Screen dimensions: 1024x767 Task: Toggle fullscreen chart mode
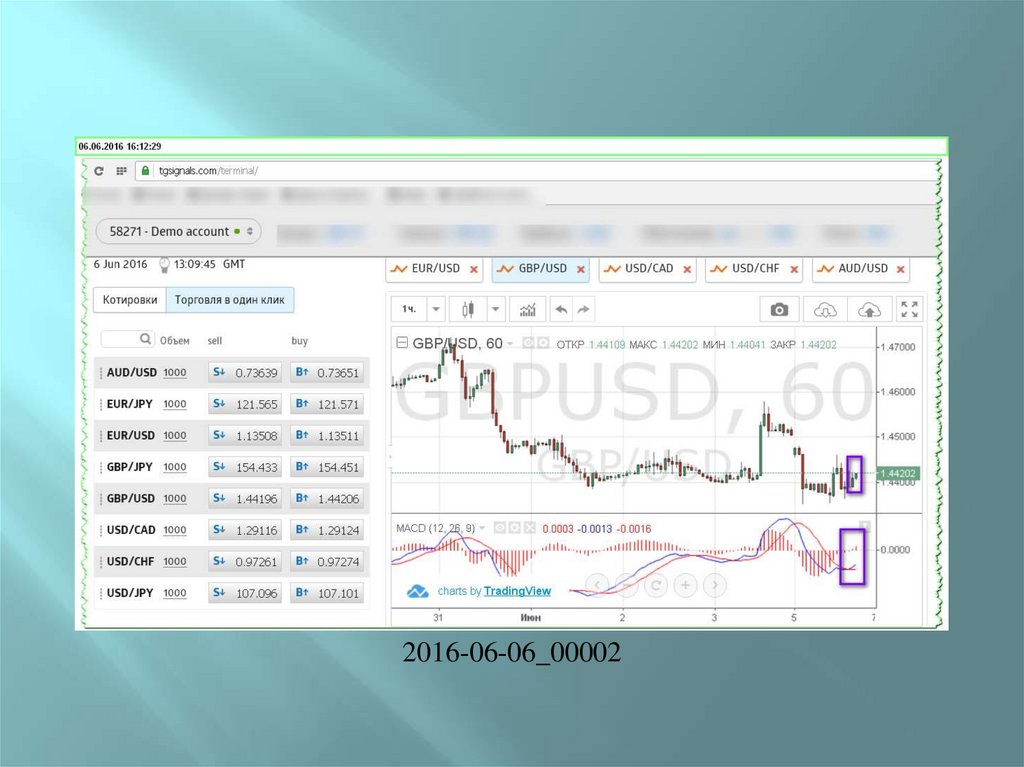tap(909, 310)
